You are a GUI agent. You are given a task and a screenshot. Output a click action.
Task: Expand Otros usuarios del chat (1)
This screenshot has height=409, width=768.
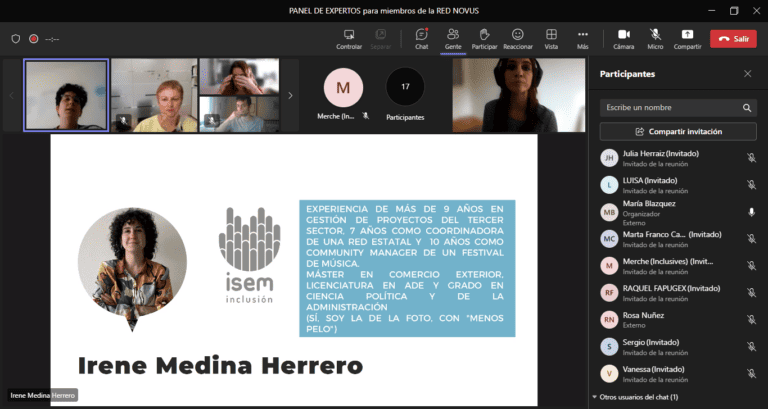635,397
